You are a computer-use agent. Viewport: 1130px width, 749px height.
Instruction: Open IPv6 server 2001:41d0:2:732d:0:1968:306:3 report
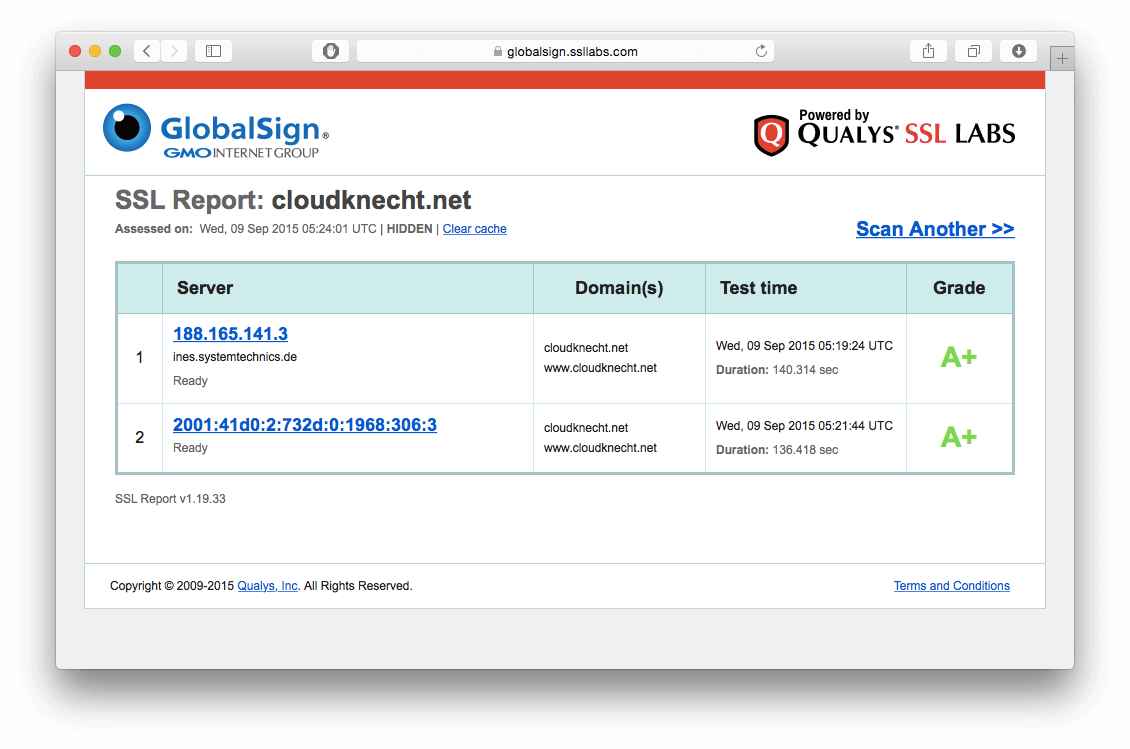click(305, 425)
